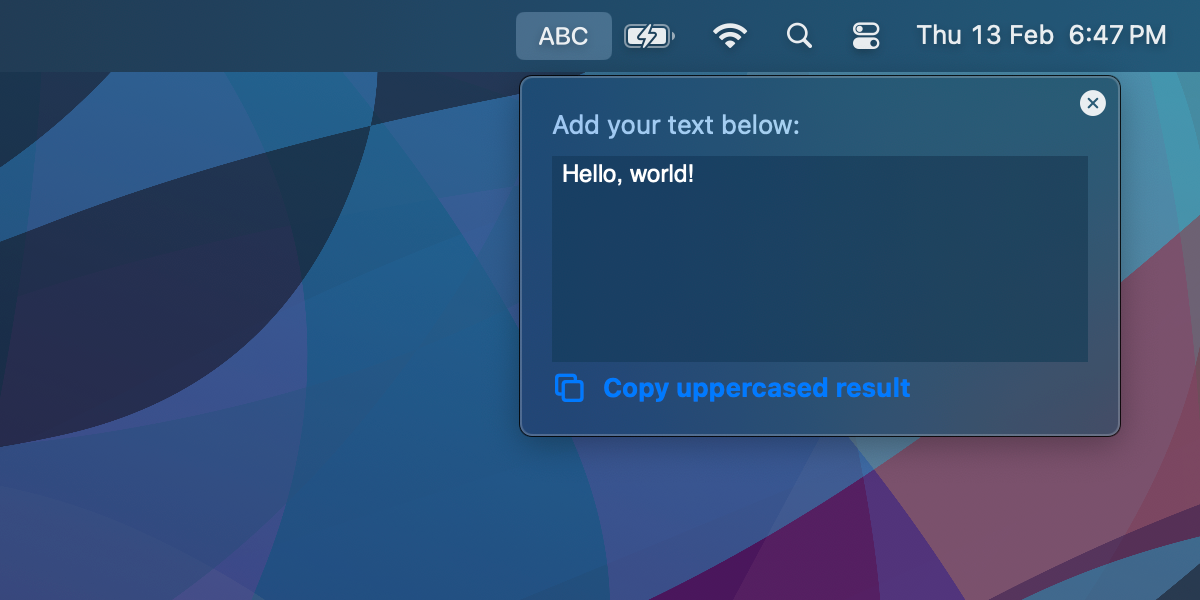Click the "Hello, world!" text
Image resolution: width=1200 pixels, height=600 pixels.
pyautogui.click(x=630, y=173)
